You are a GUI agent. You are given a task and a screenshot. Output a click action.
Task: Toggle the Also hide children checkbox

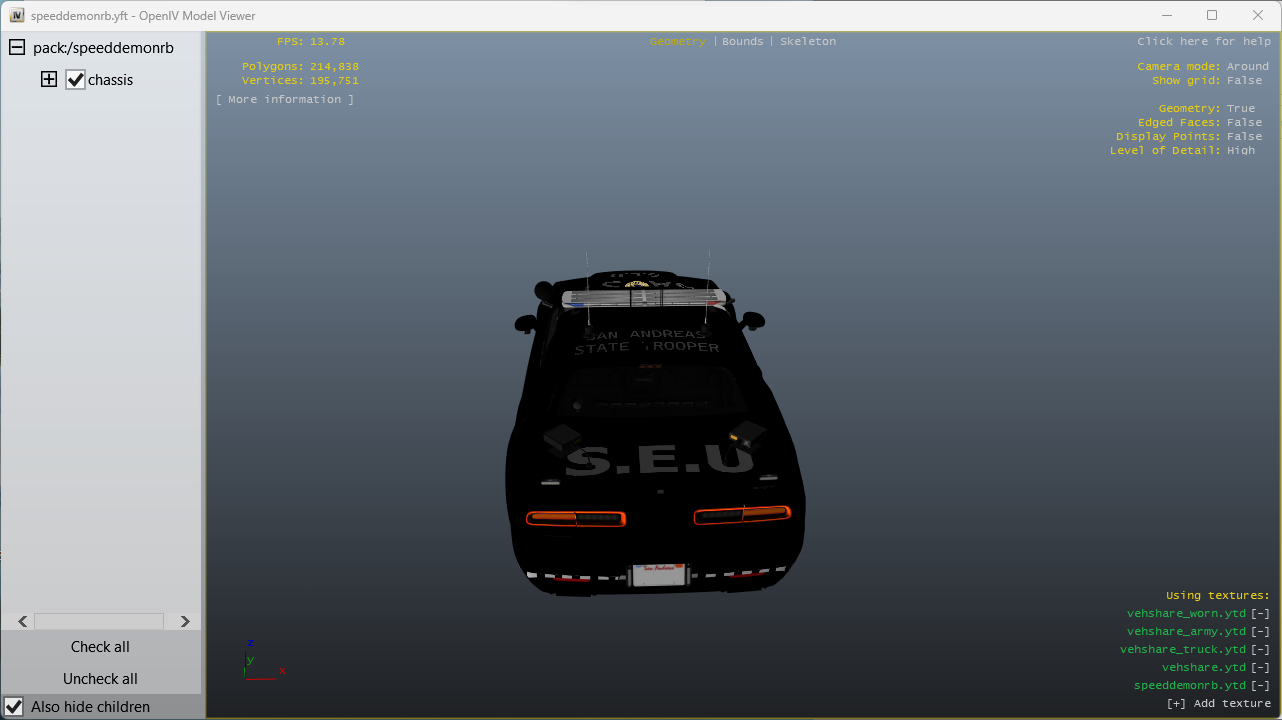tap(14, 707)
